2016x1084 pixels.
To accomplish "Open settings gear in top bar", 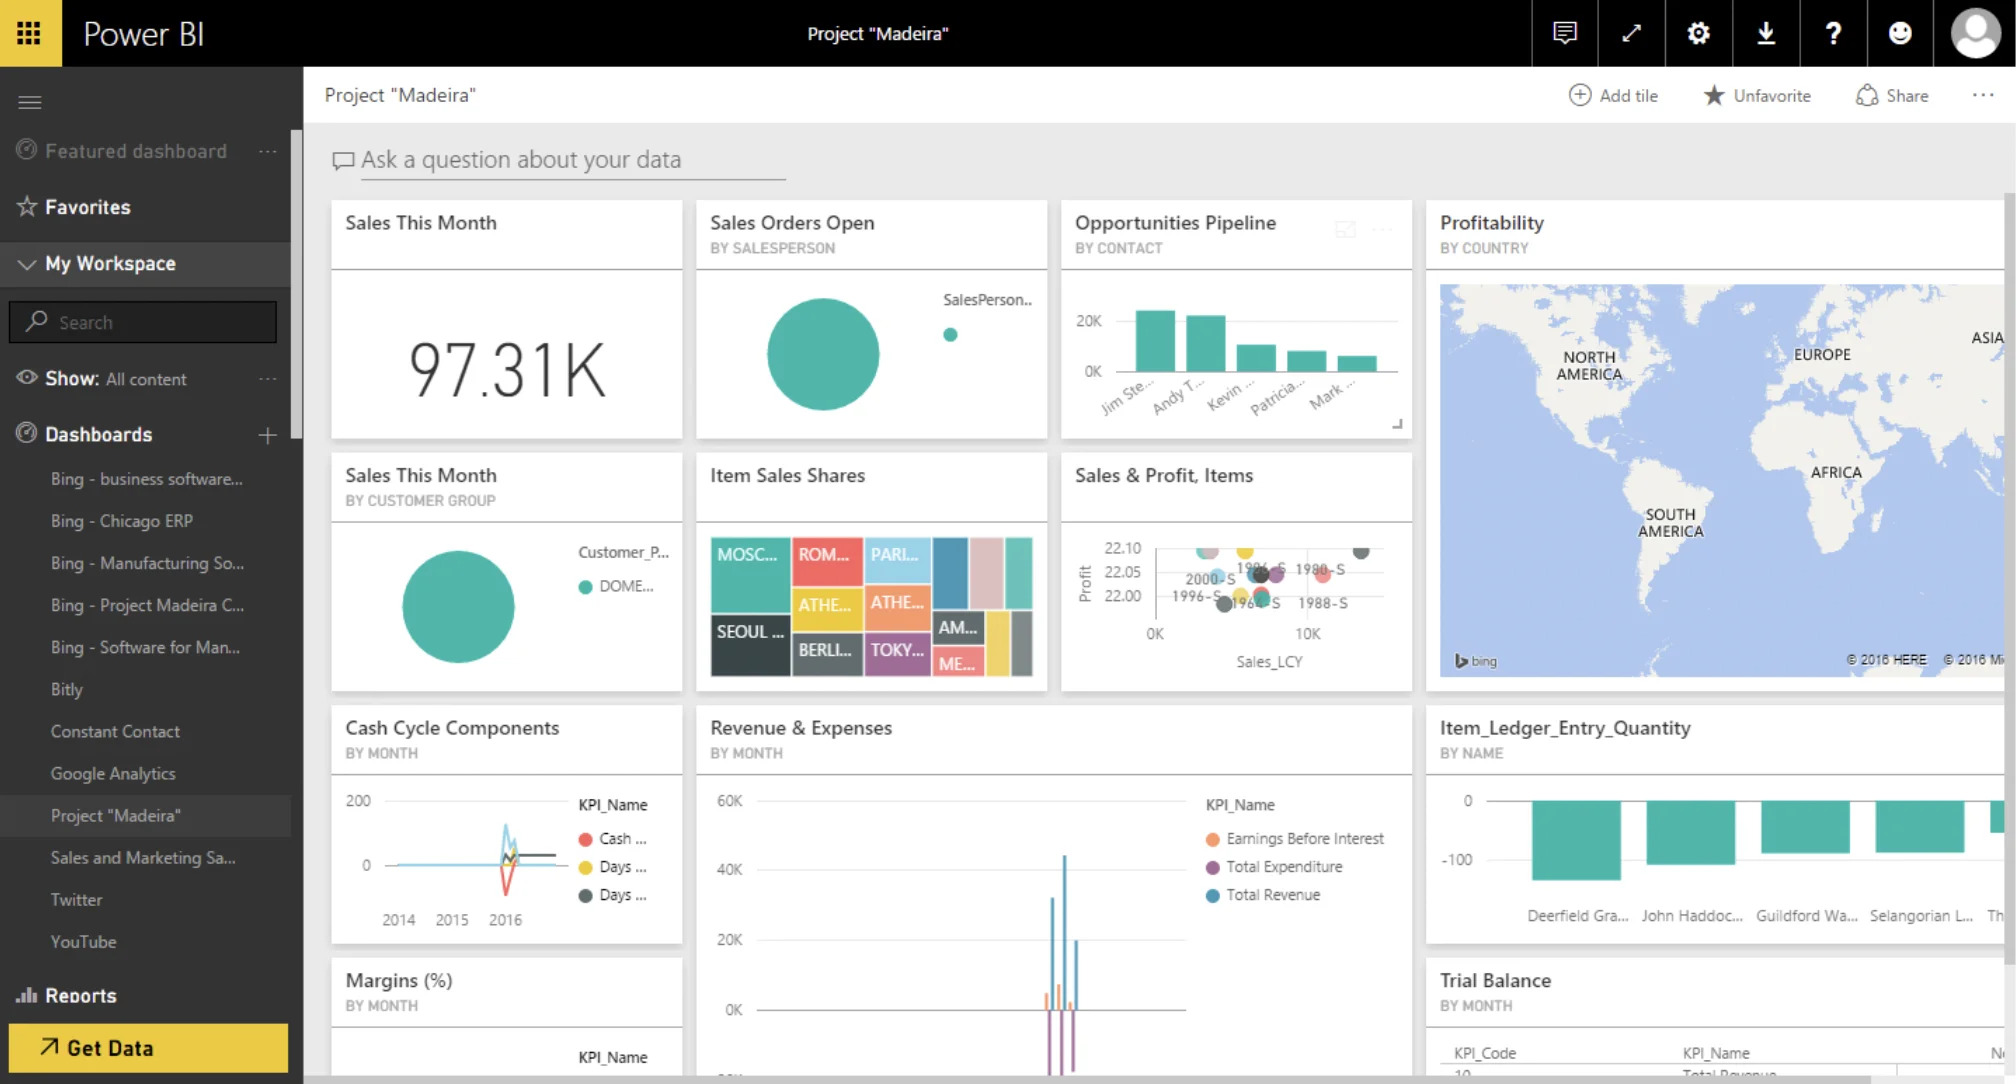I will [1698, 33].
